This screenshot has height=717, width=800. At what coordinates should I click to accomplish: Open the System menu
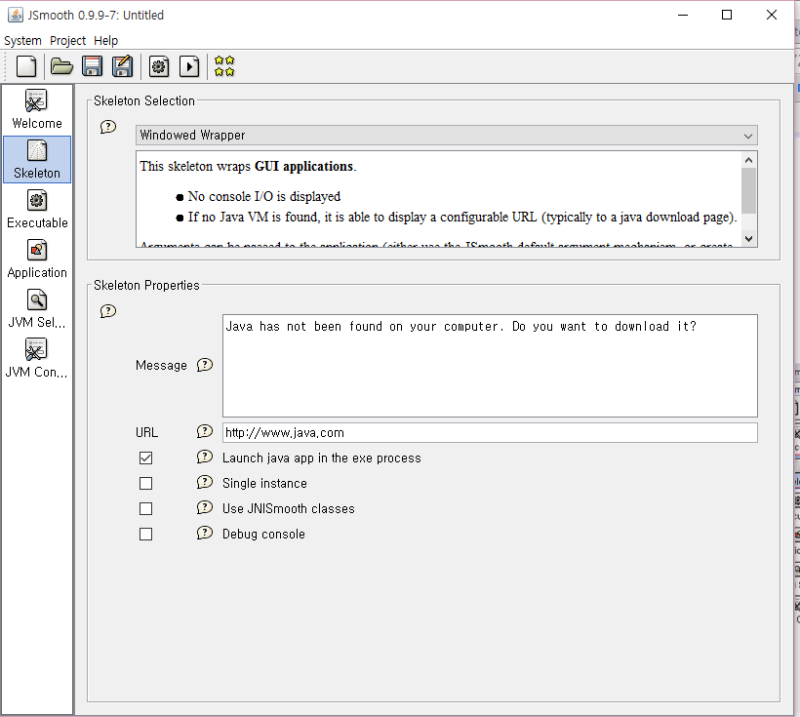pos(23,40)
